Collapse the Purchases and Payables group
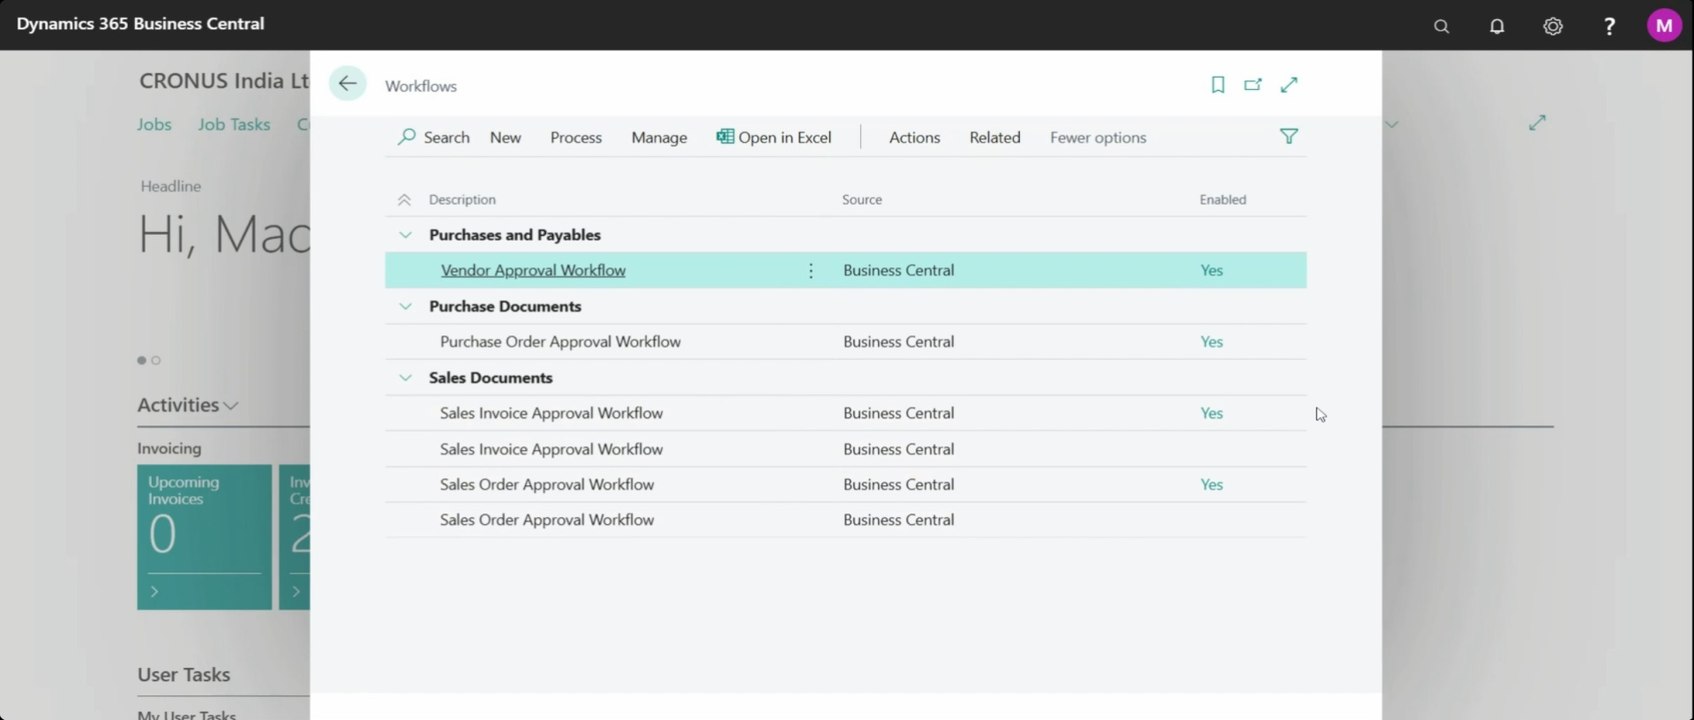This screenshot has width=1694, height=720. (405, 235)
